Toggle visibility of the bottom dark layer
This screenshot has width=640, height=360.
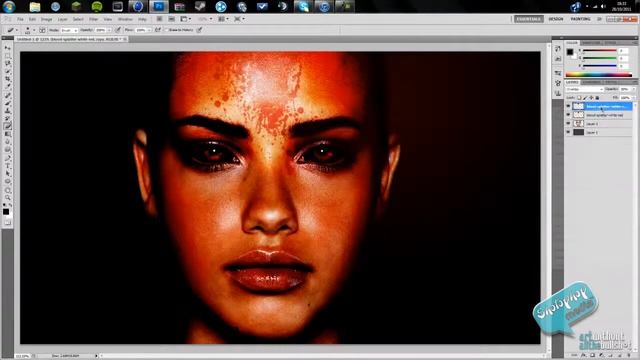(x=568, y=132)
